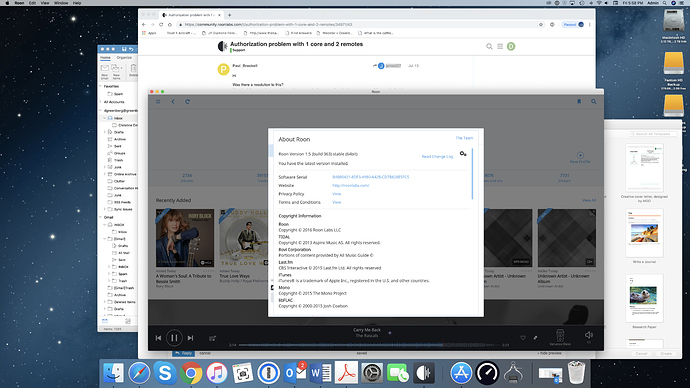This screenshot has width=690, height=388.
Task: Launch Adobe Acrobat from the Dock
Action: coord(346,373)
